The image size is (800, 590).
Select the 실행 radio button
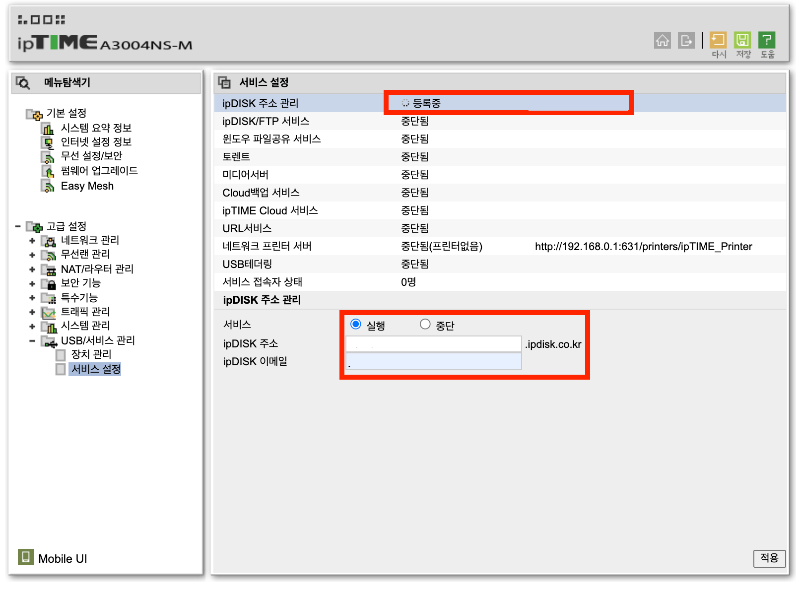pyautogui.click(x=356, y=324)
